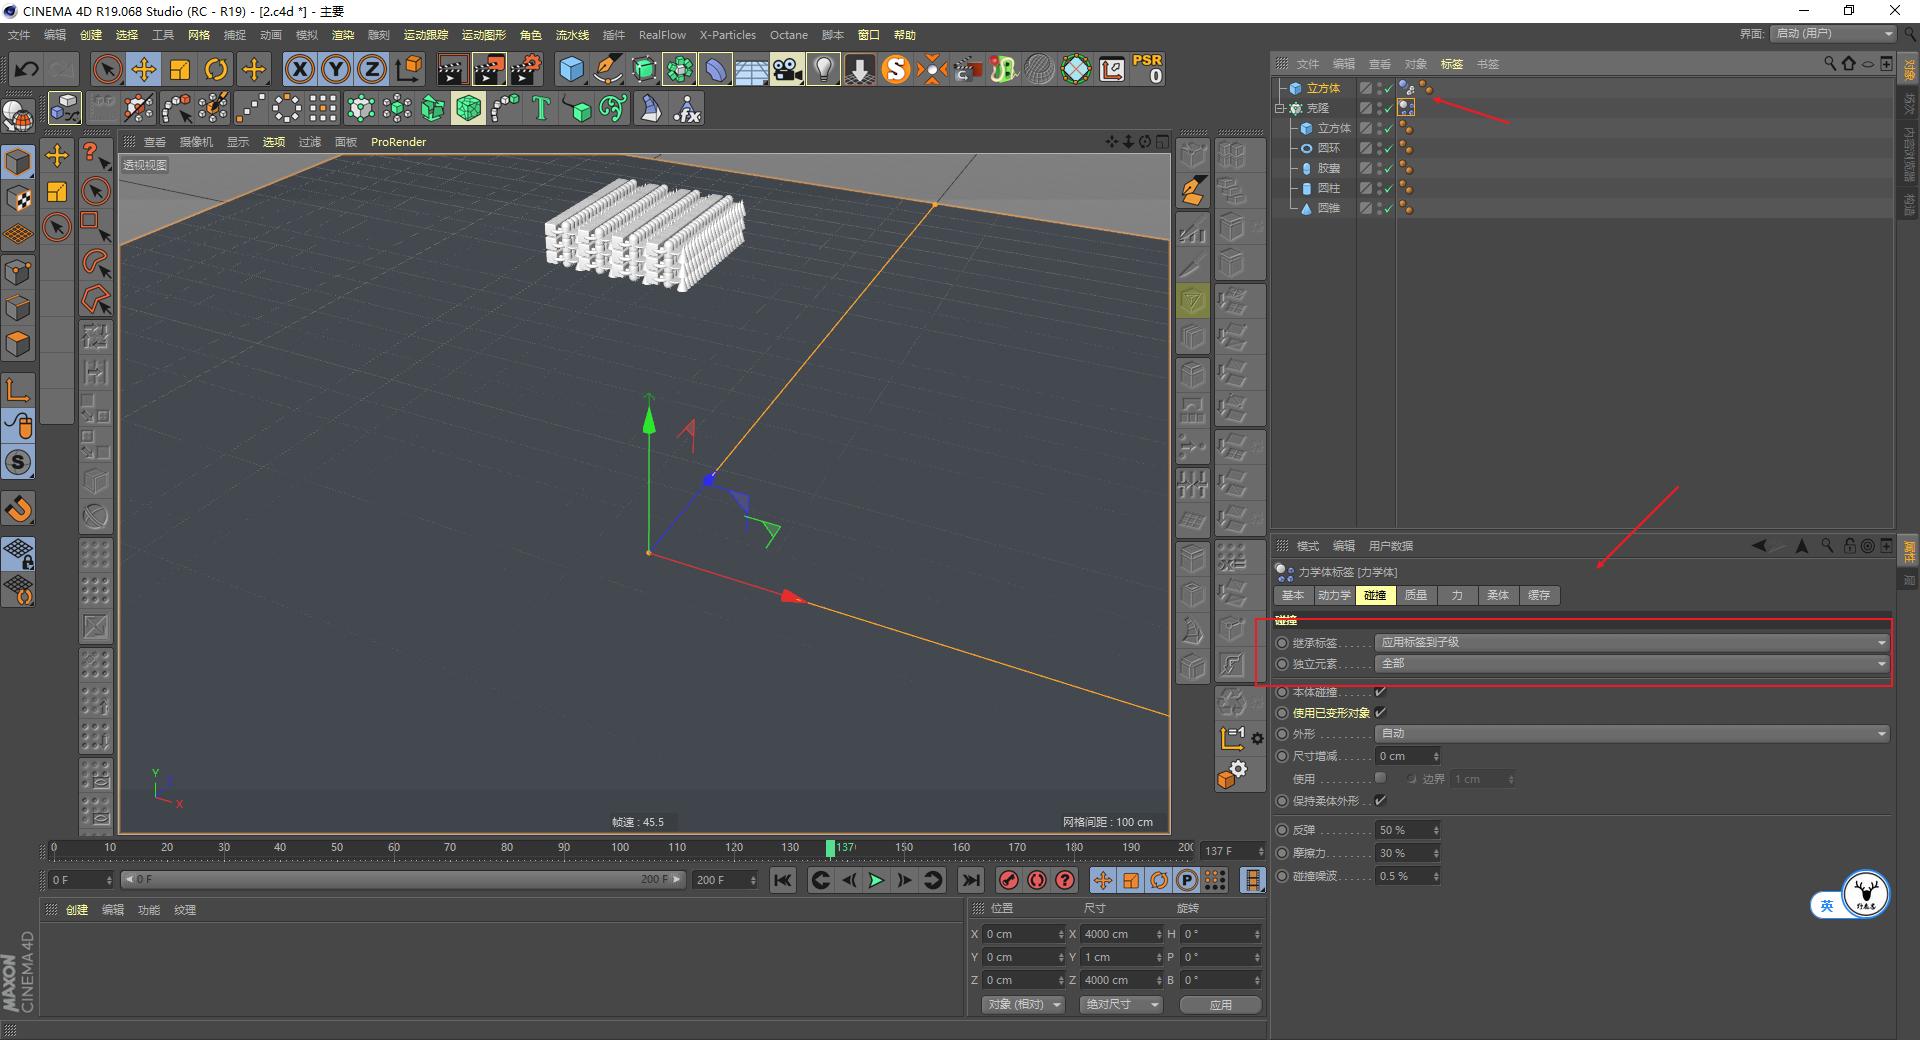The height and width of the screenshot is (1040, 1920).
Task: Select the Move tool icon
Action: 143,69
